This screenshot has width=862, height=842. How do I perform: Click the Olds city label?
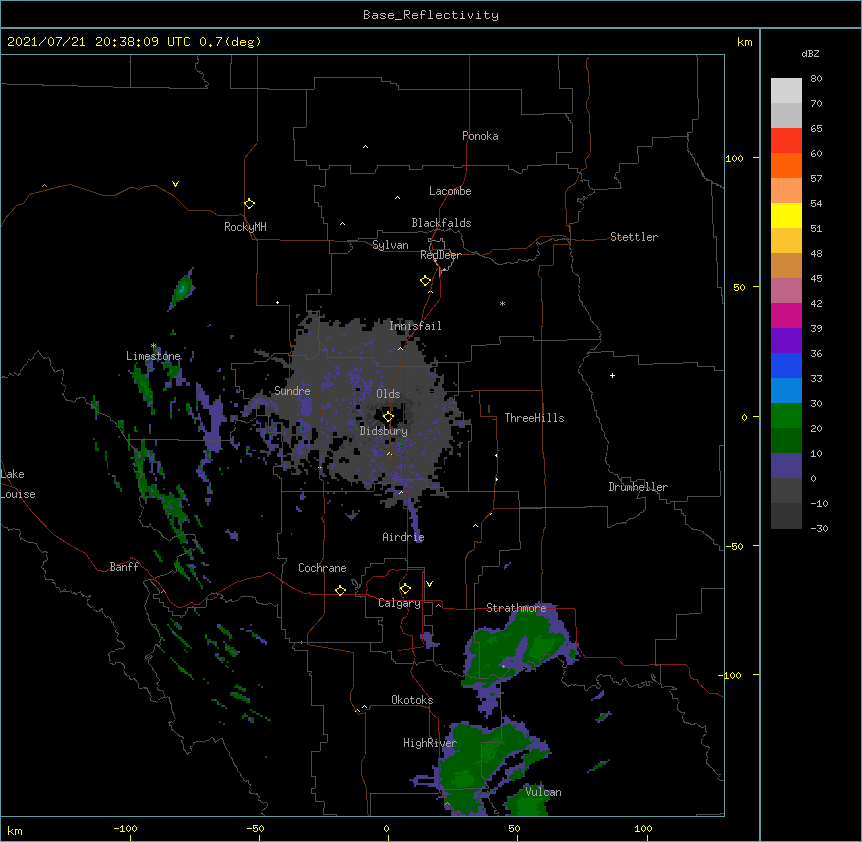(x=388, y=394)
